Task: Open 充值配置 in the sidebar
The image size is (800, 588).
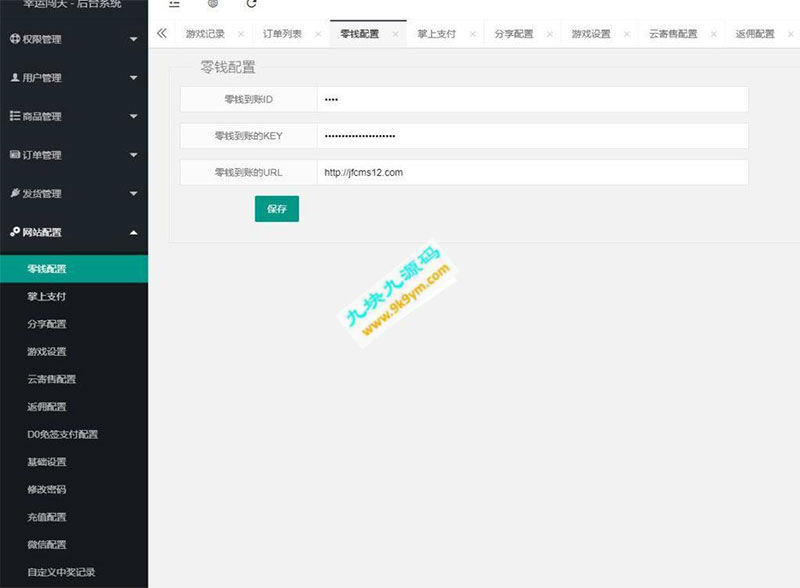Action: [x=74, y=517]
